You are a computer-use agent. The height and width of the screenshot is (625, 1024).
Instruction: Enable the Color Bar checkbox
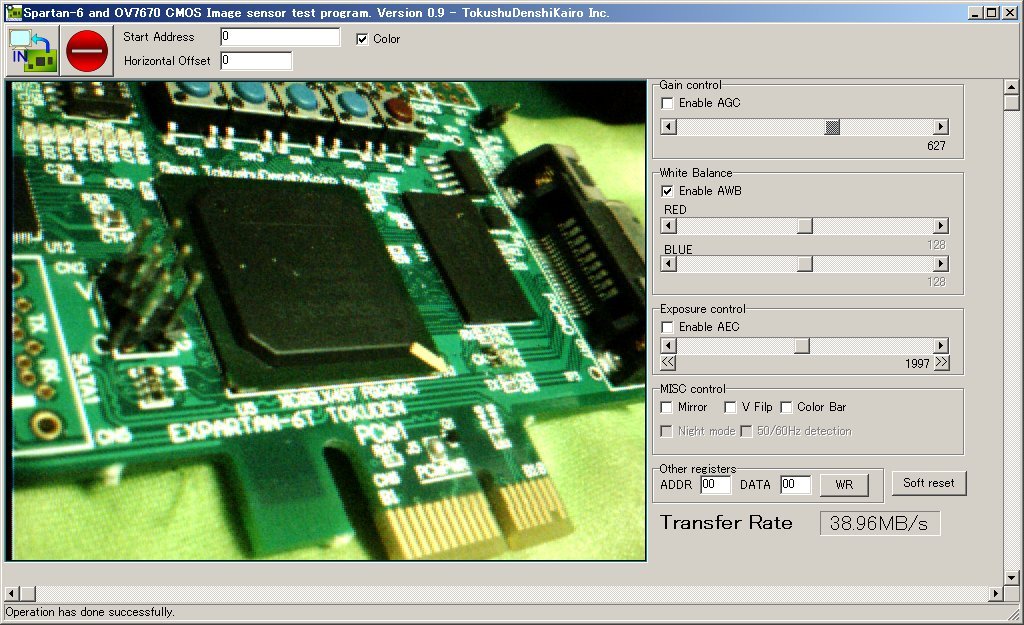pos(787,407)
